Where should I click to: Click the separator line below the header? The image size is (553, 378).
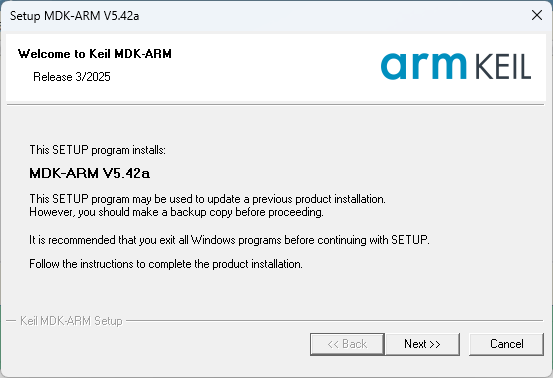[x=275, y=104]
